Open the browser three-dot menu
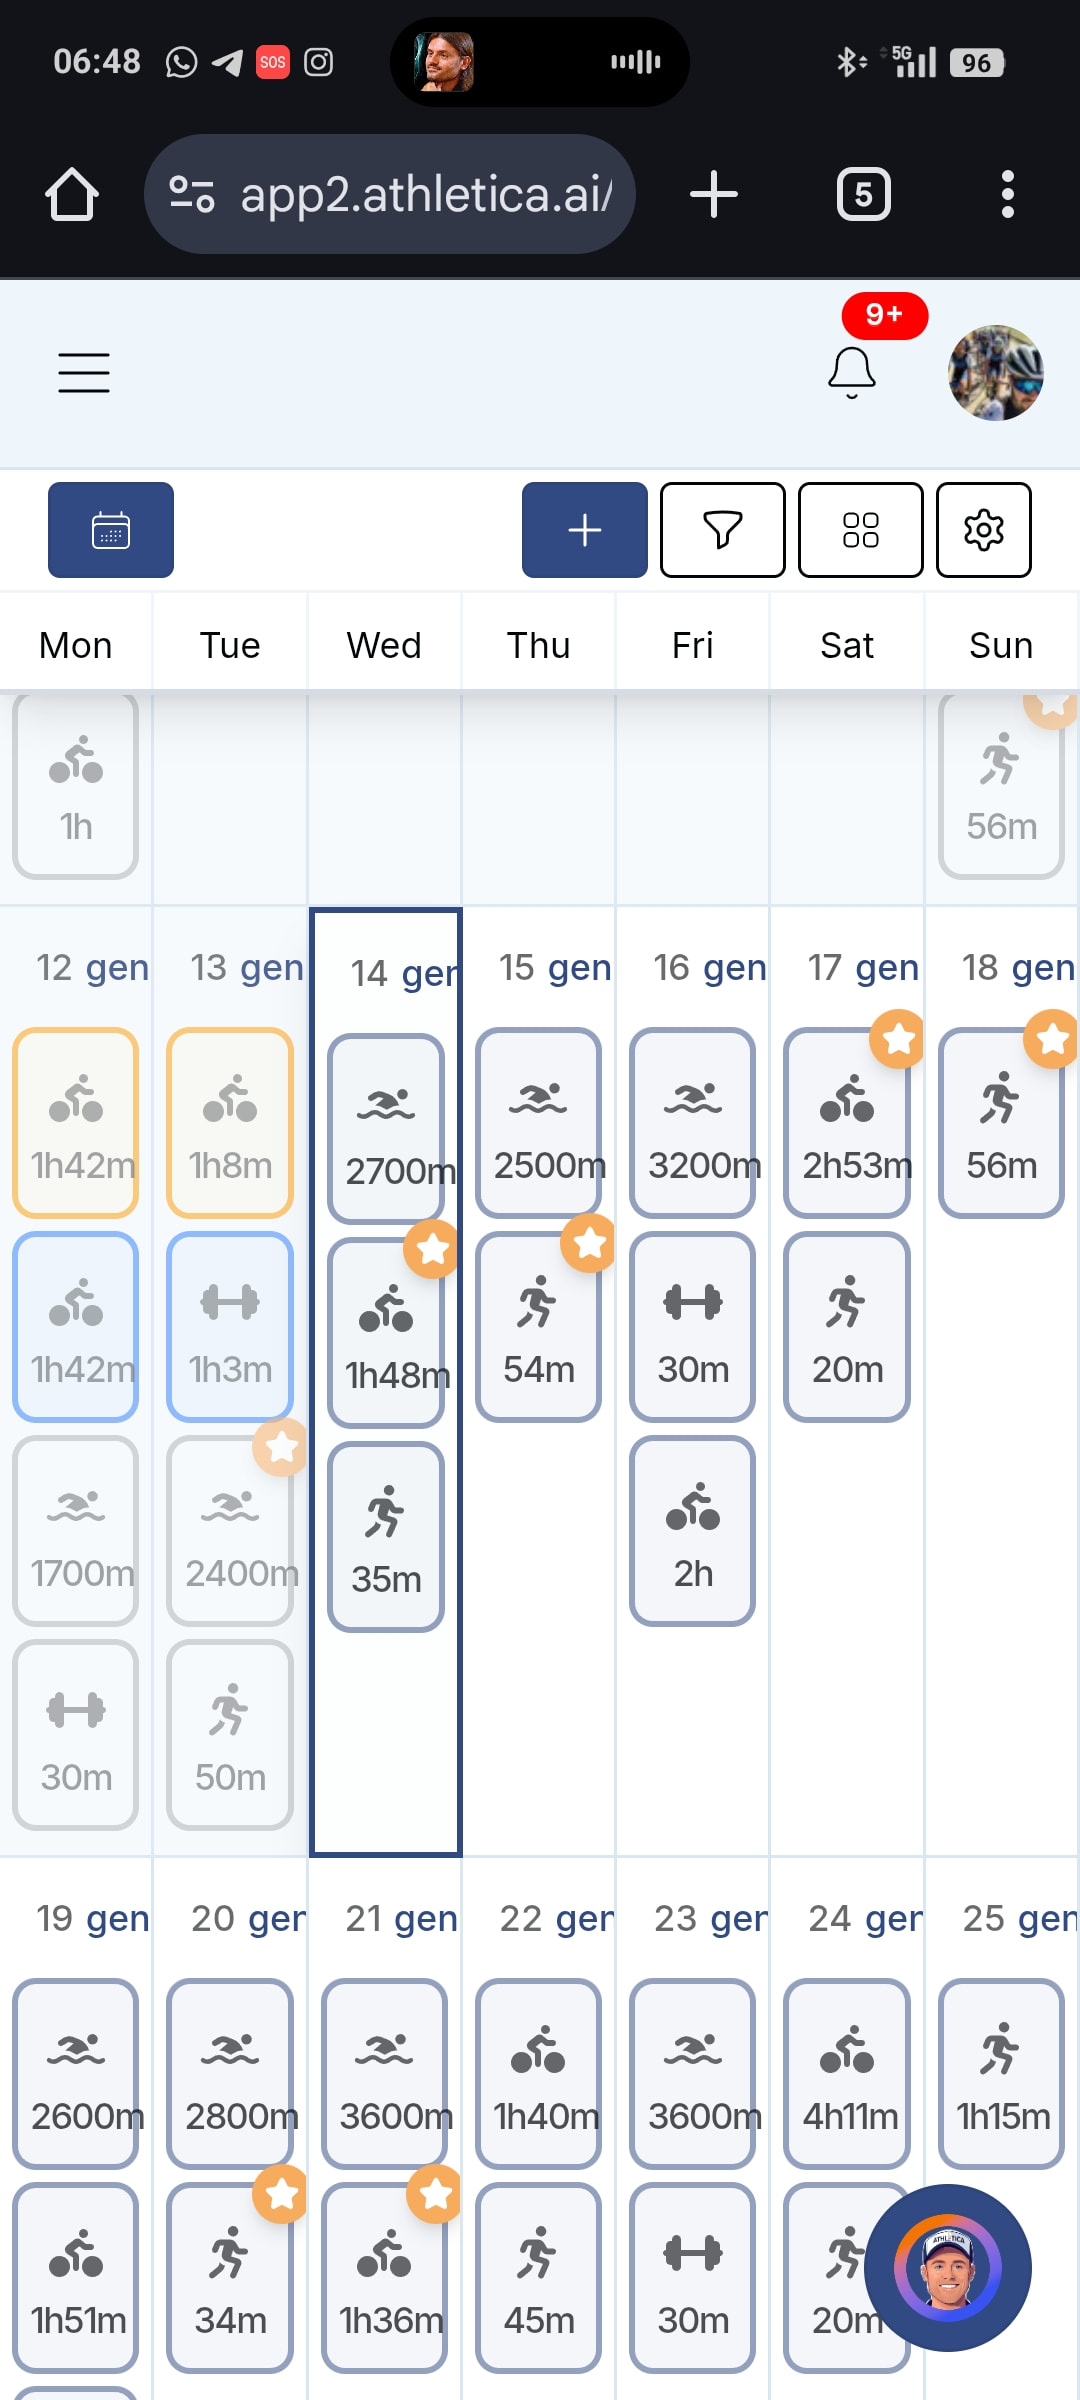The width and height of the screenshot is (1080, 2400). 1007,194
